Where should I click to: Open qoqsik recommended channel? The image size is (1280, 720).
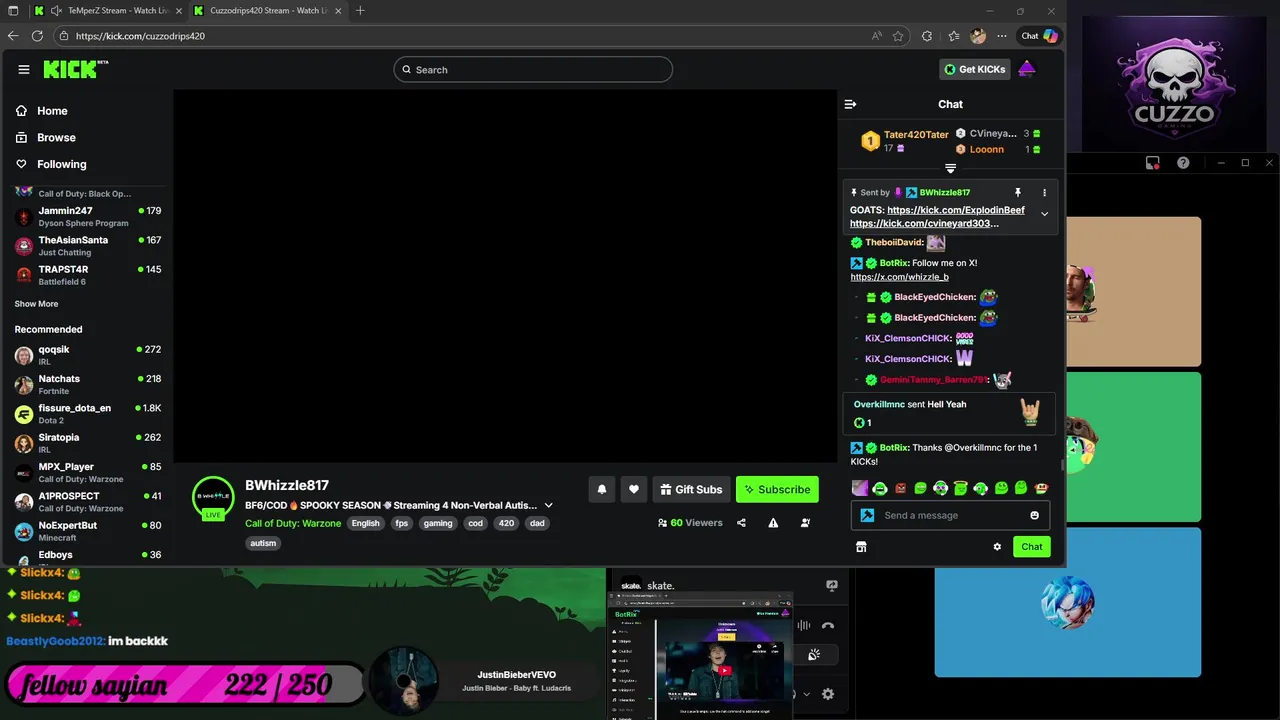(87, 355)
